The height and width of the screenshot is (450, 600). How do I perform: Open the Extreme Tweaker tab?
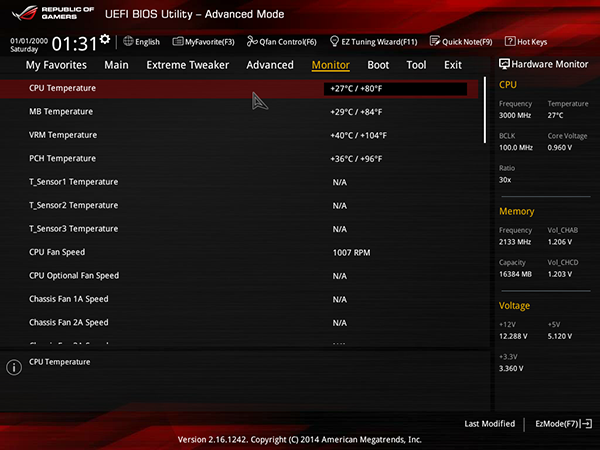click(188, 65)
